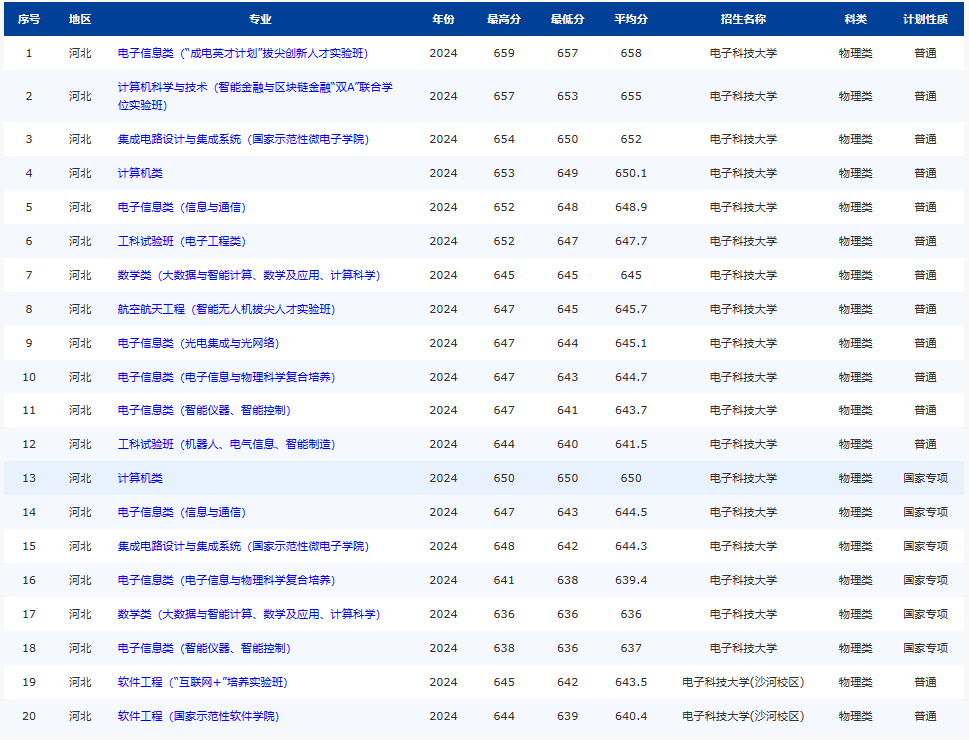Select average score 652 in row 3
This screenshot has width=969, height=740.
tap(631, 139)
